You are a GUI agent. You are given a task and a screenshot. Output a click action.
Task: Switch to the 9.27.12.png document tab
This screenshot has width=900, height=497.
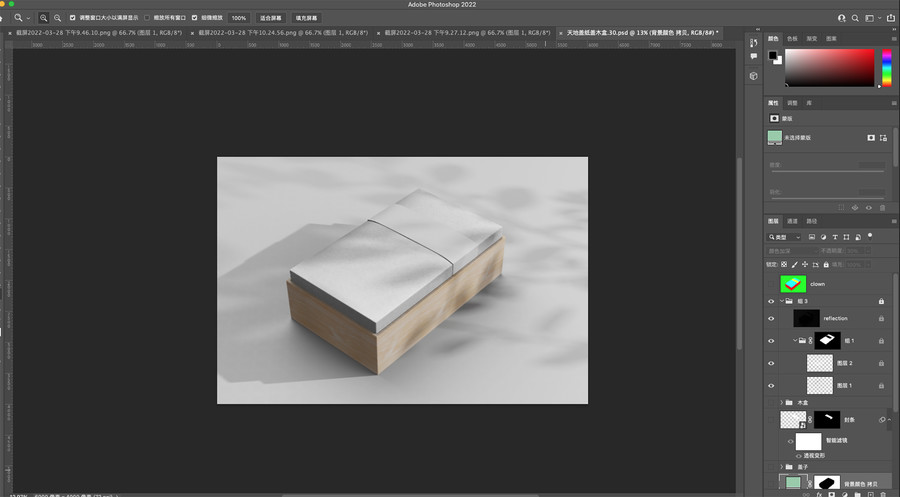click(x=467, y=33)
